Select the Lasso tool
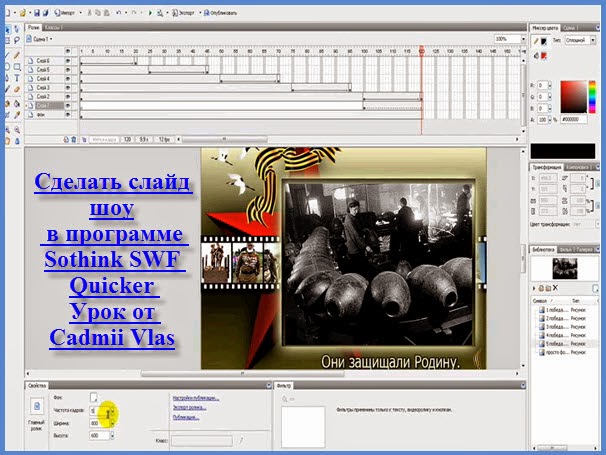The image size is (606, 455). [x=17, y=40]
